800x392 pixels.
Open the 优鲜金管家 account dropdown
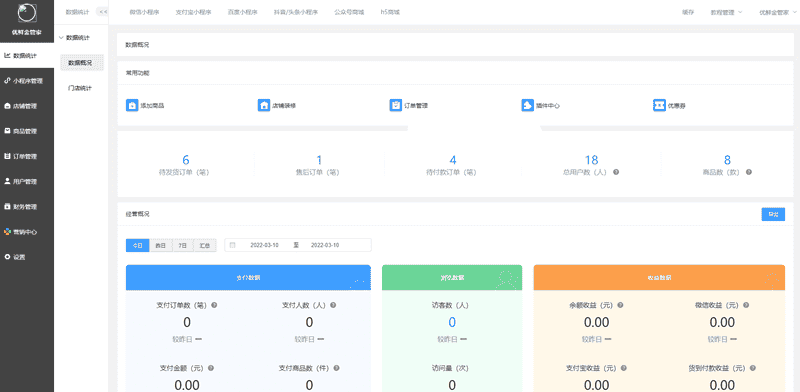pos(777,12)
